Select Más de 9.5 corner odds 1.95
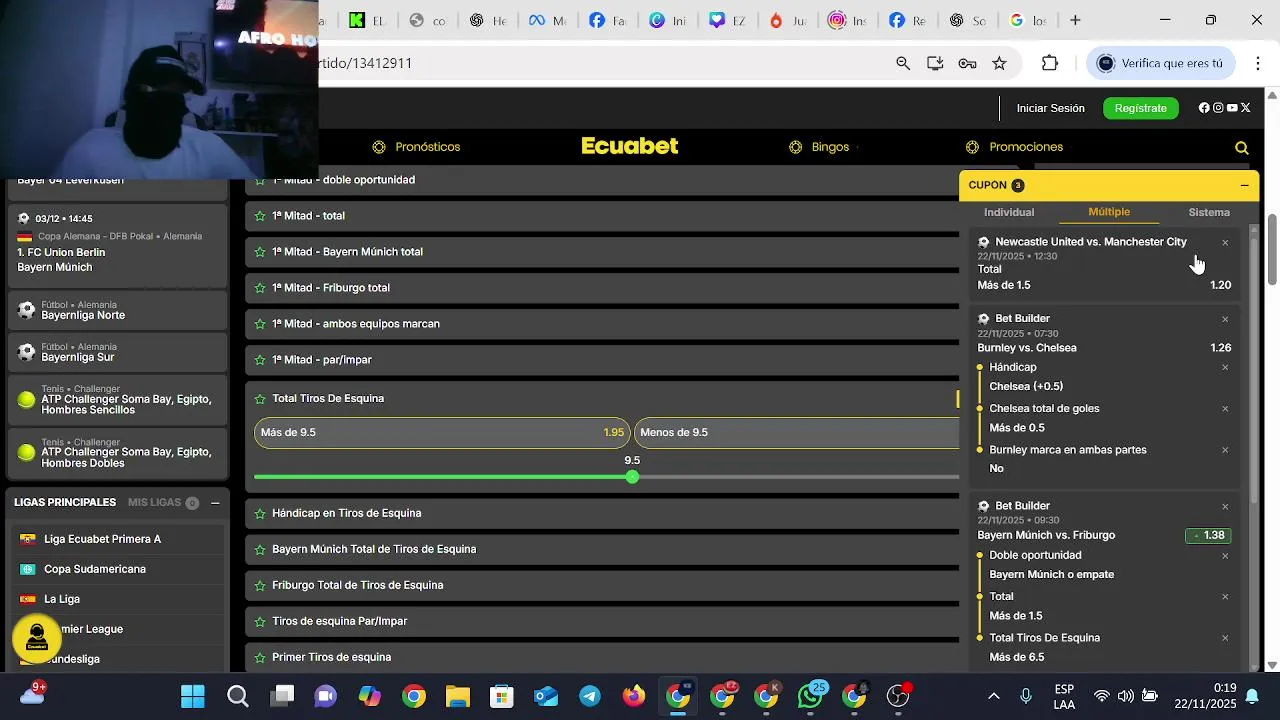Image resolution: width=1280 pixels, height=720 pixels. coord(442,432)
